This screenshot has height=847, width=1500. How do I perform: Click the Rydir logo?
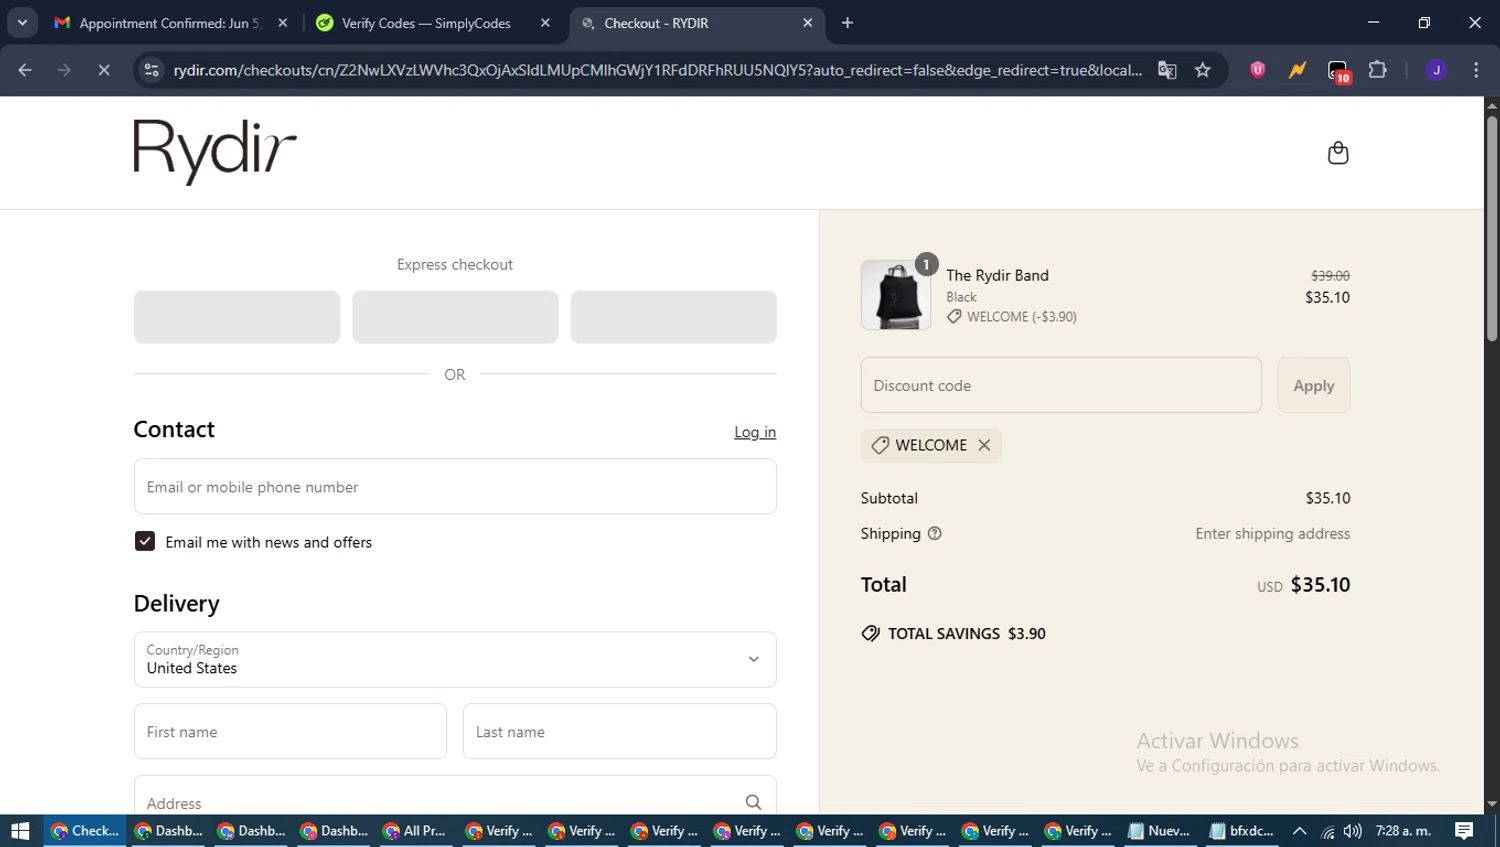[215, 152]
